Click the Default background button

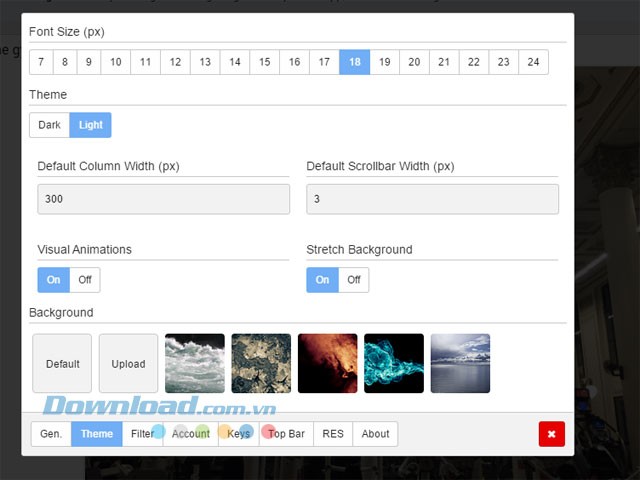coord(62,364)
